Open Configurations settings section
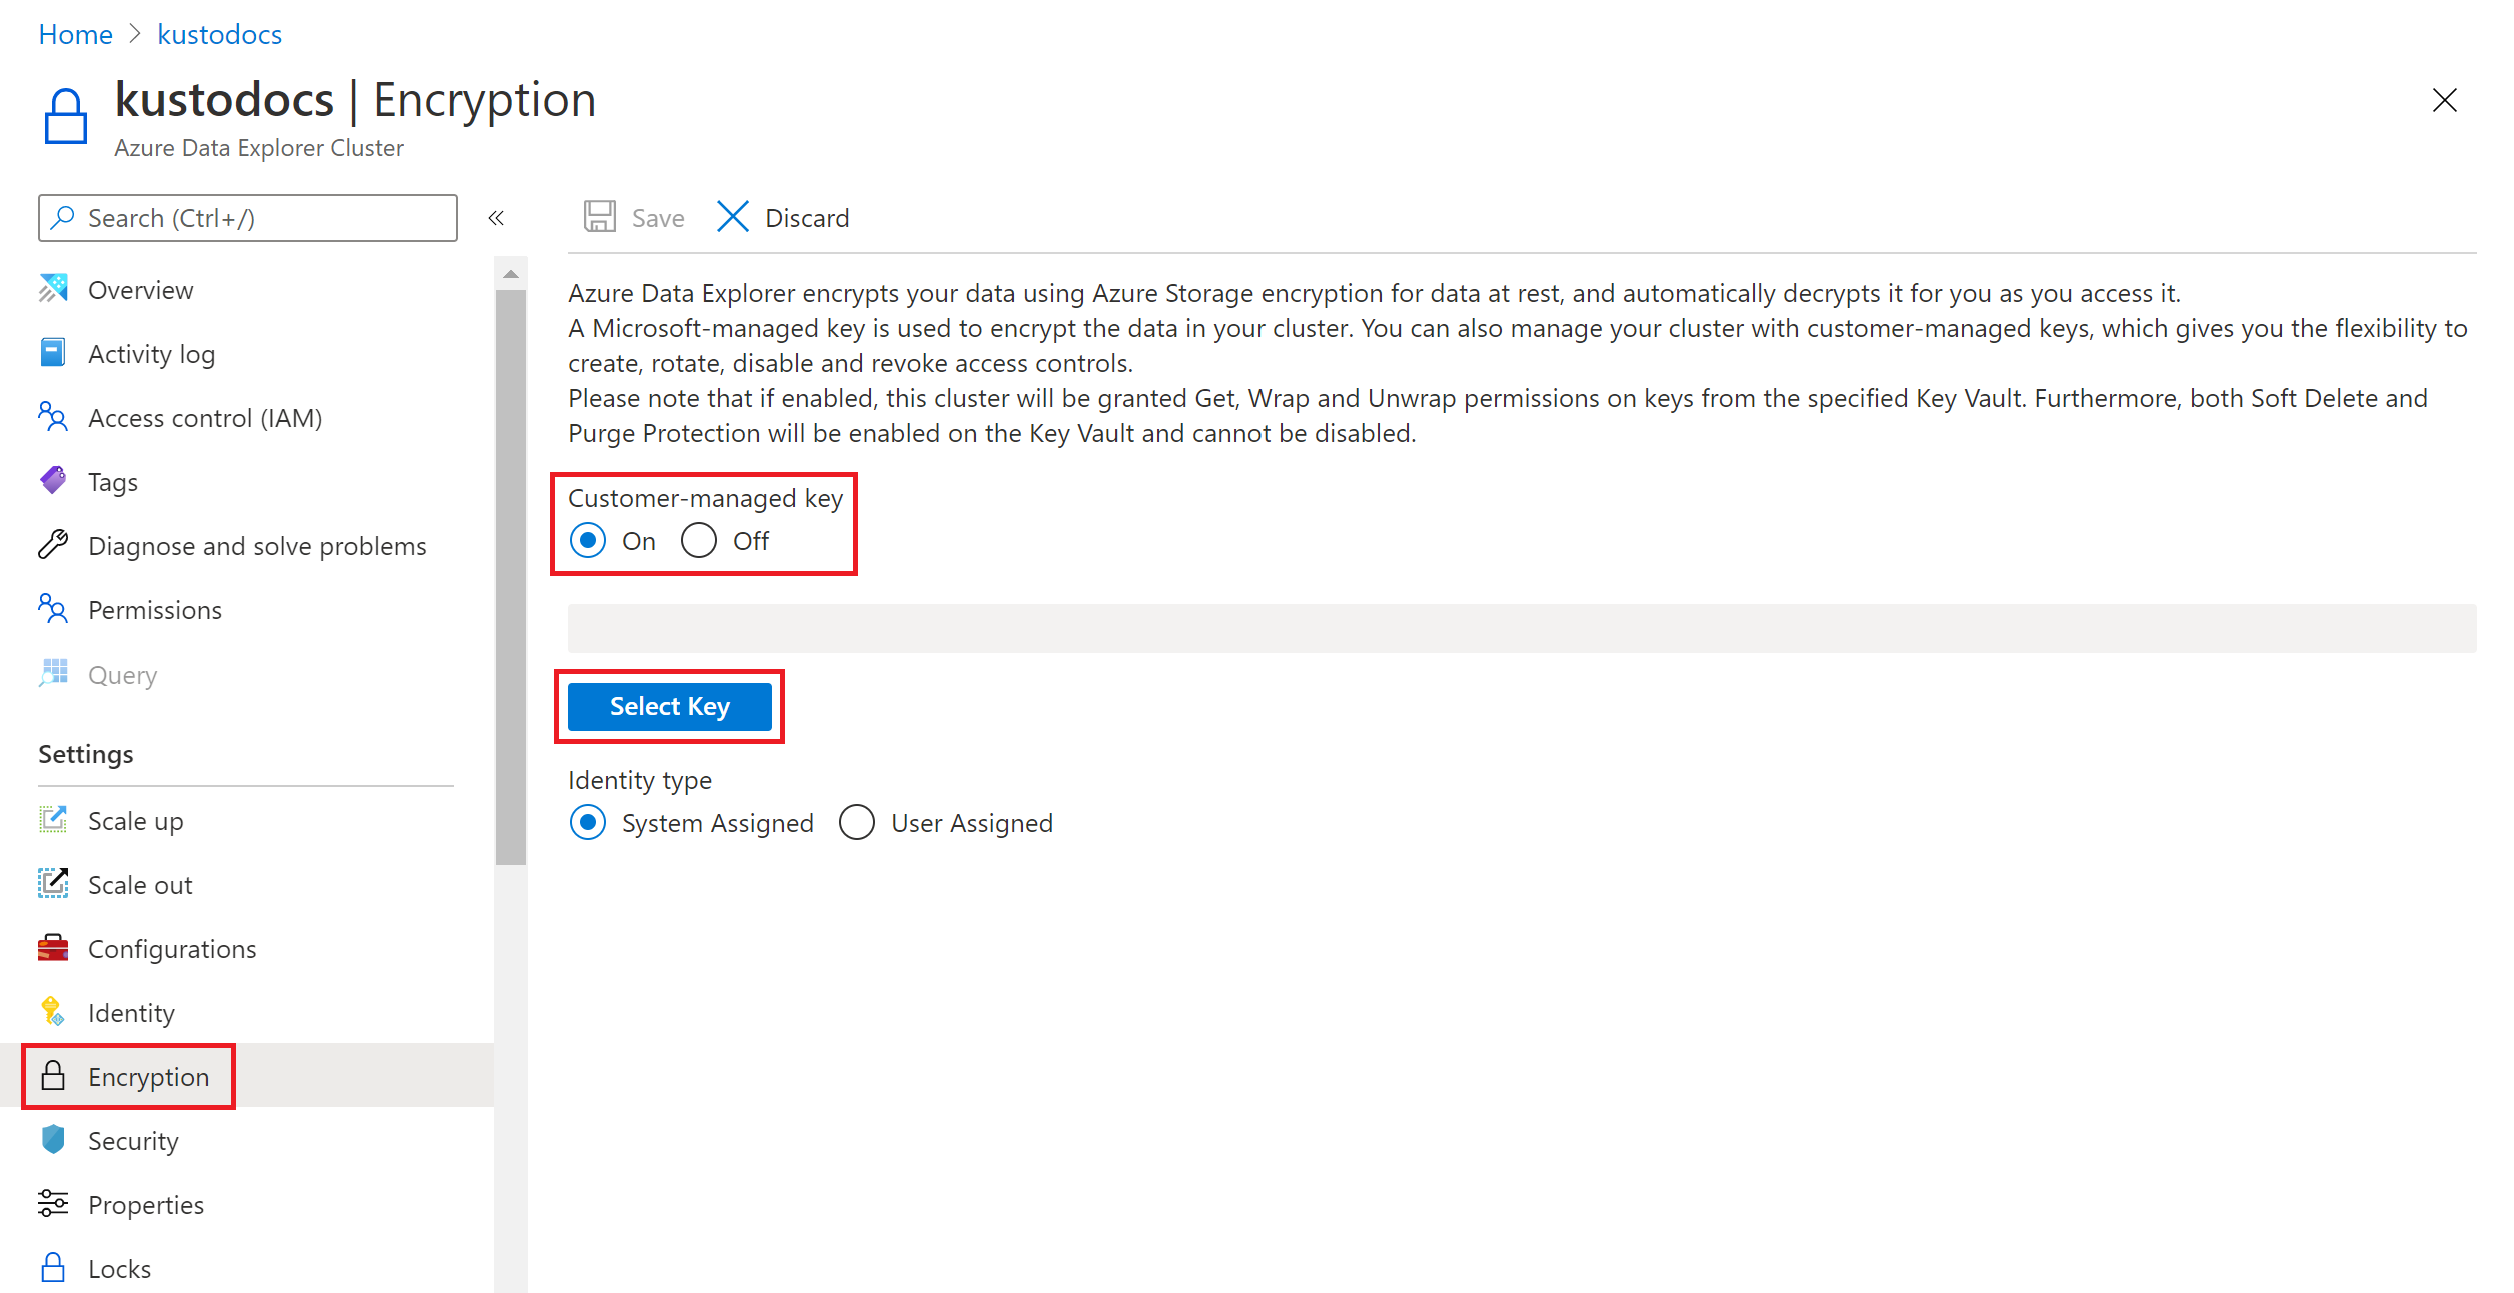The height and width of the screenshot is (1293, 2514). pos(170,948)
